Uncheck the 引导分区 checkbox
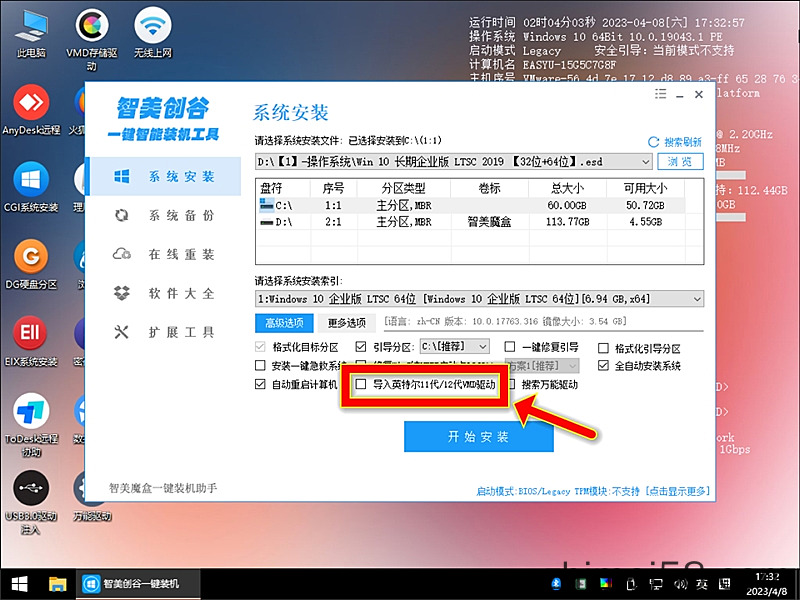Image resolution: width=800 pixels, height=600 pixels. tap(361, 347)
